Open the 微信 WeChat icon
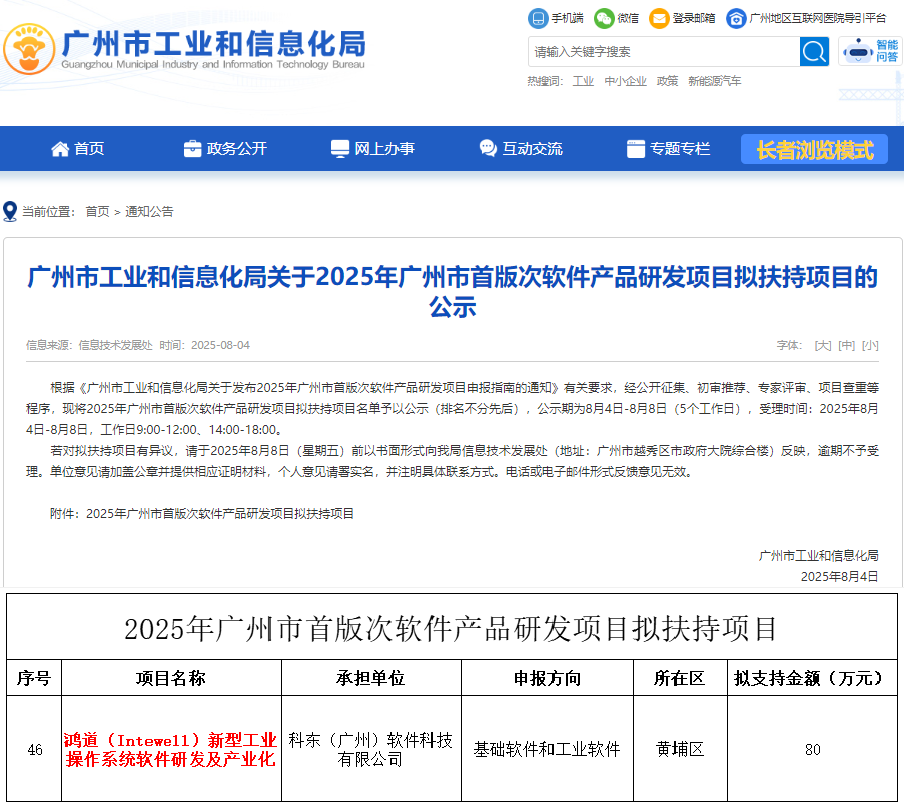 pyautogui.click(x=604, y=18)
